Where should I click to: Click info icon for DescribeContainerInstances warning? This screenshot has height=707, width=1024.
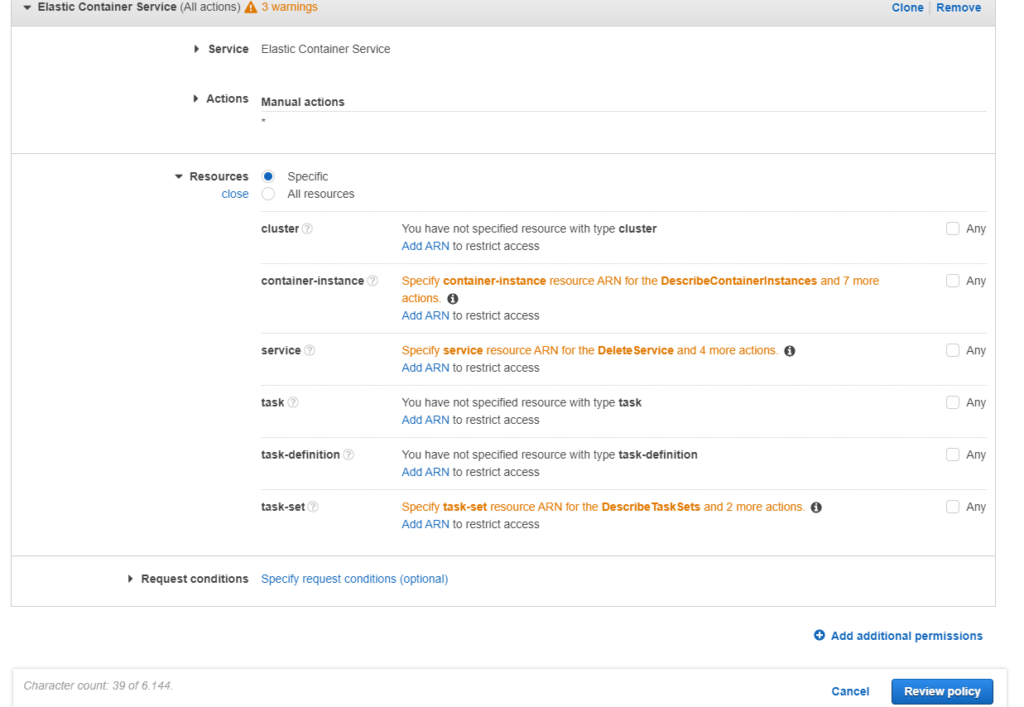(452, 299)
